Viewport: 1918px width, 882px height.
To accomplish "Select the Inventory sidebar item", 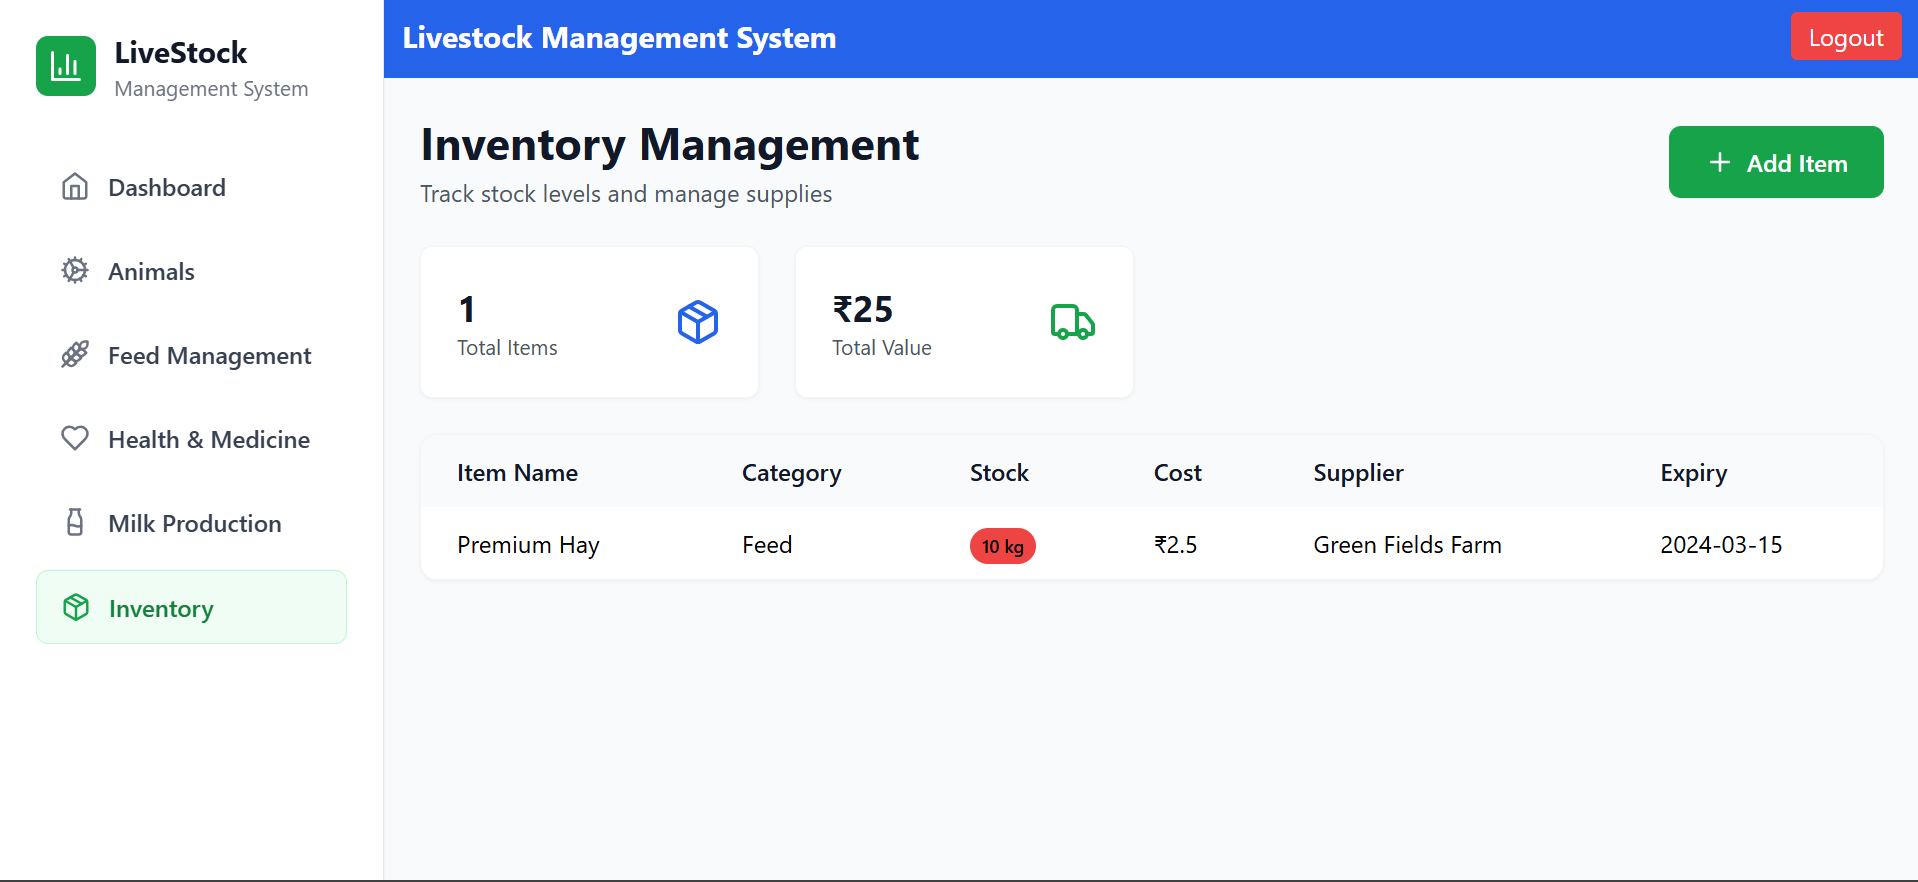I will 191,607.
